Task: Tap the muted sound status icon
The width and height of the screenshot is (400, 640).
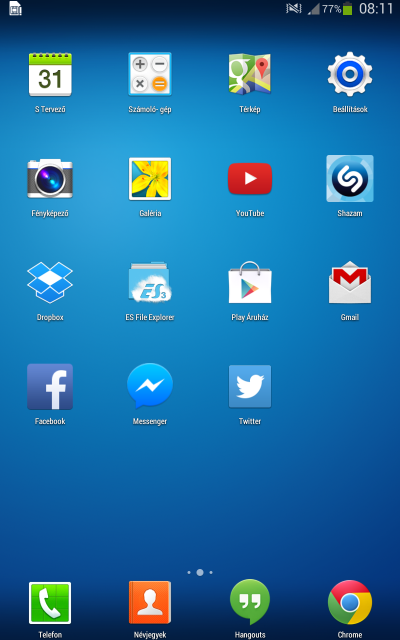Action: 294,9
